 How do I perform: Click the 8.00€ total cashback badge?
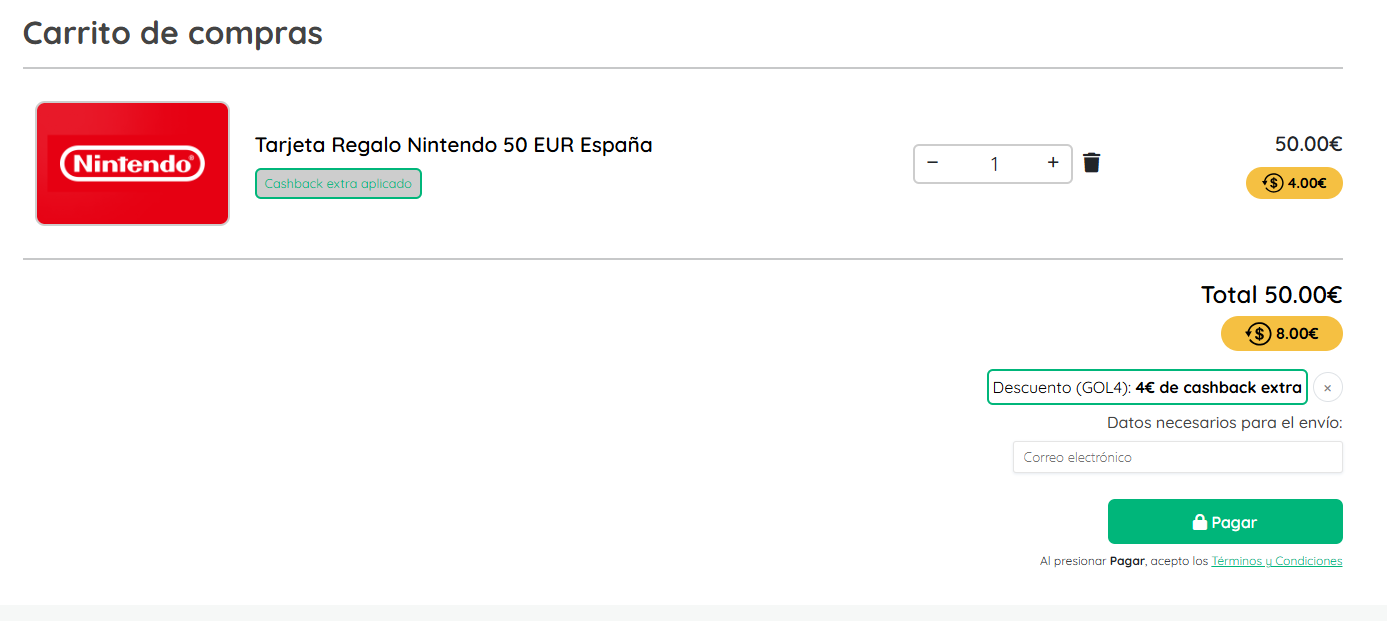point(1282,334)
